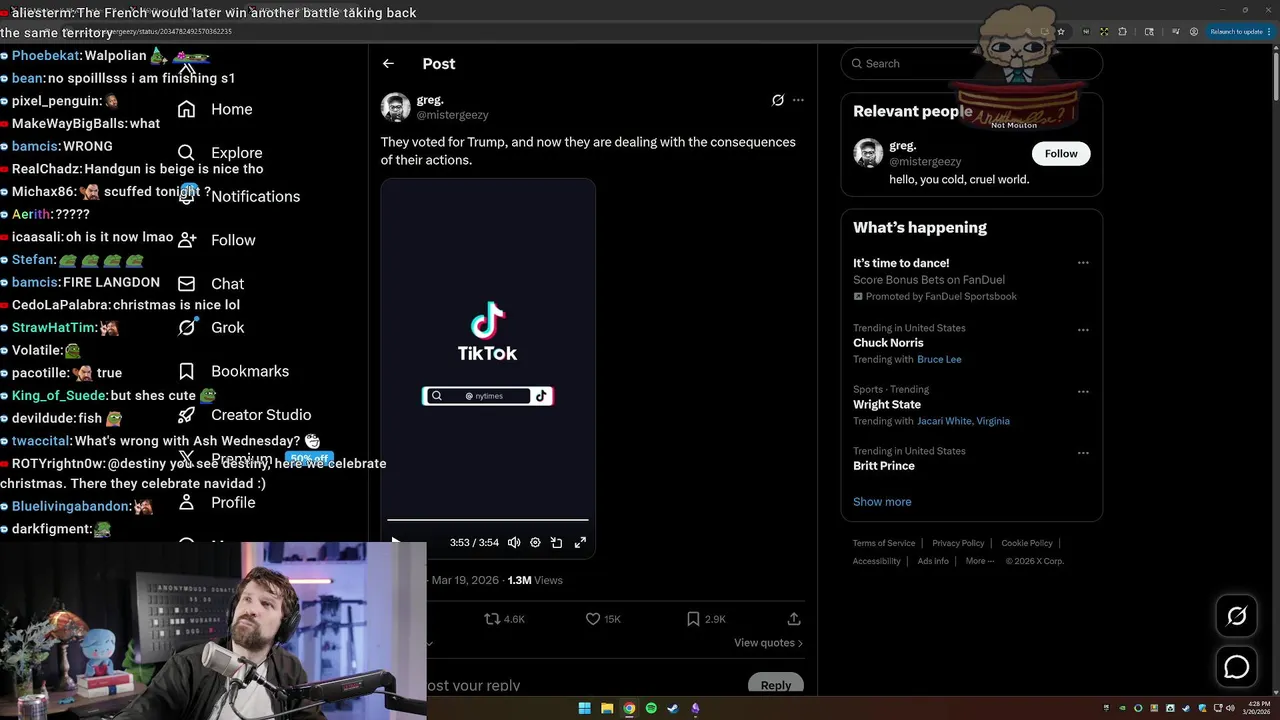
Task: Toggle picture-in-picture on the video
Action: (x=557, y=542)
